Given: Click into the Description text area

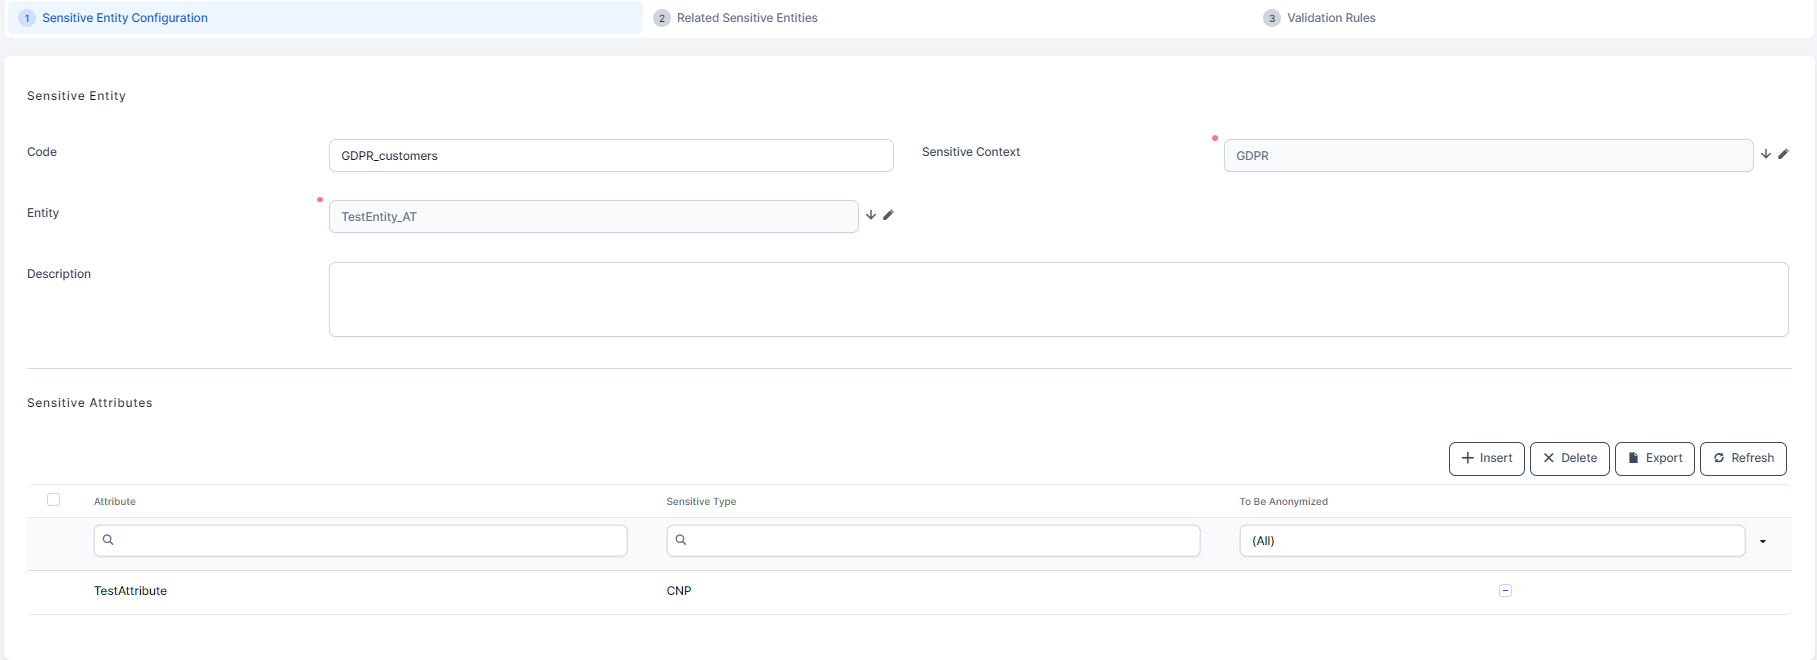Looking at the screenshot, I should point(1057,299).
